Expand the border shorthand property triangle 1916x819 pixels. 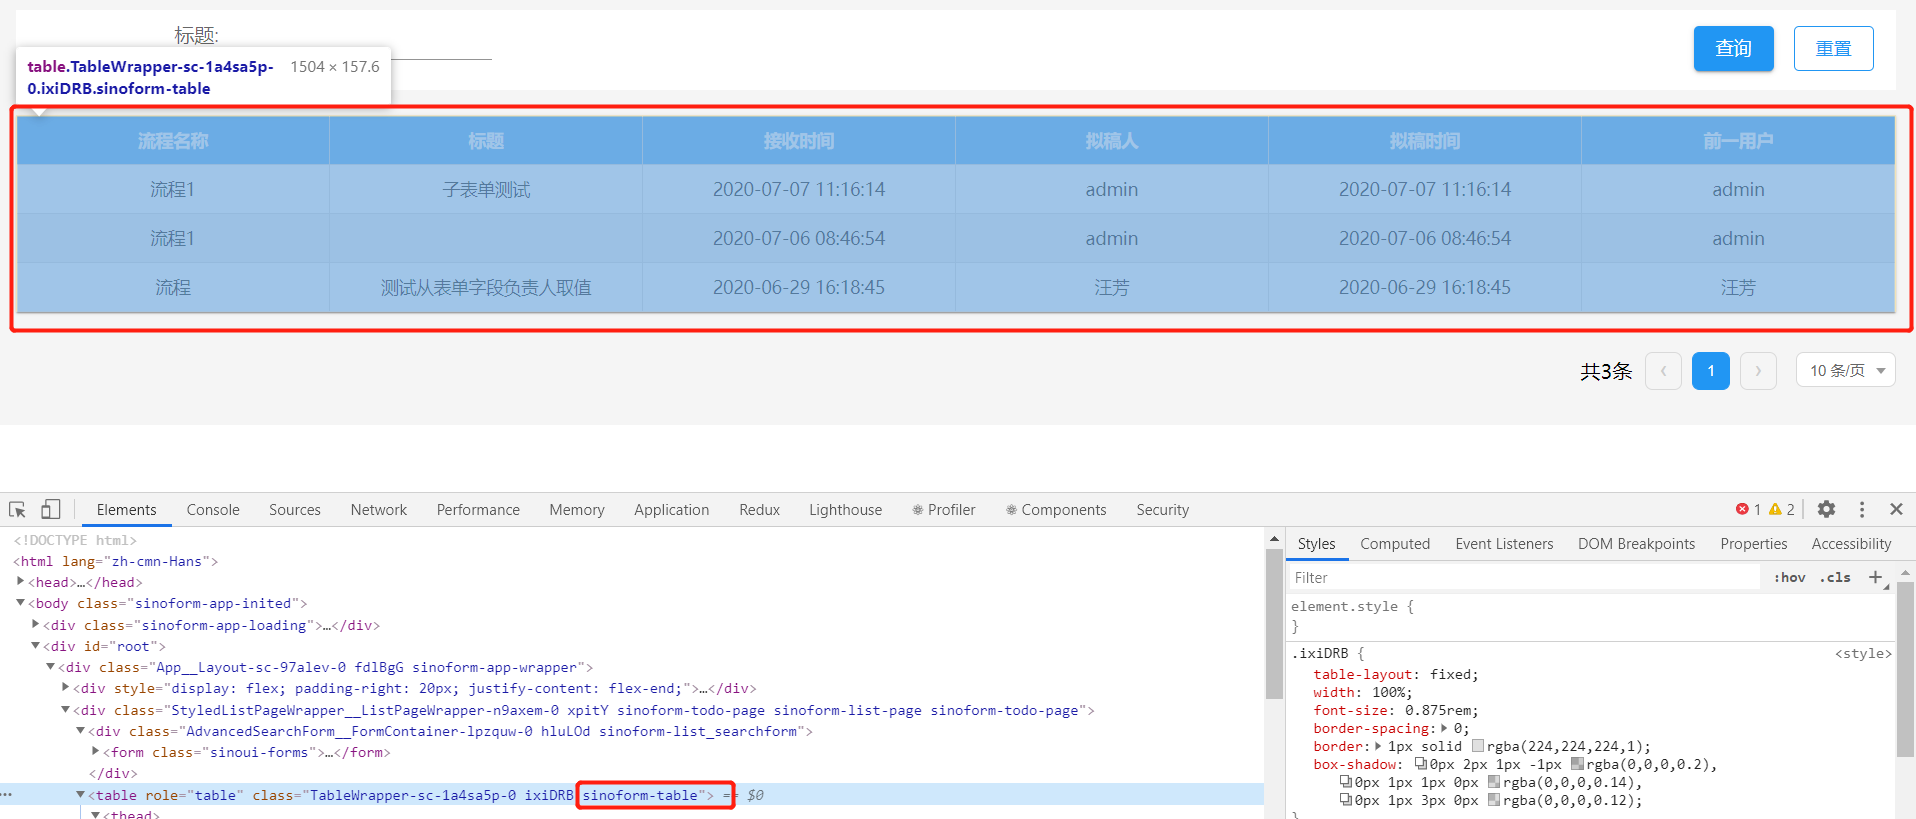click(1378, 746)
